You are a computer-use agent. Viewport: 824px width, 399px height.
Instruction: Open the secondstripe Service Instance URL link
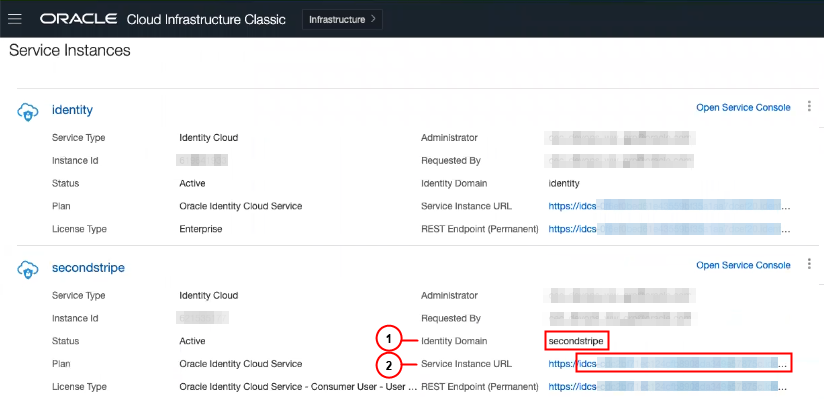coord(669,364)
